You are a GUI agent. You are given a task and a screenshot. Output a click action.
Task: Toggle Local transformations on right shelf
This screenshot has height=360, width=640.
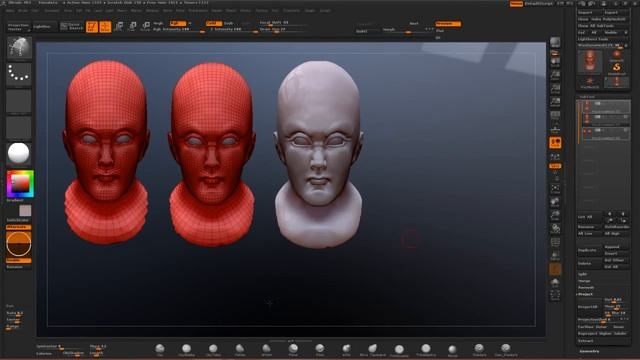click(555, 142)
